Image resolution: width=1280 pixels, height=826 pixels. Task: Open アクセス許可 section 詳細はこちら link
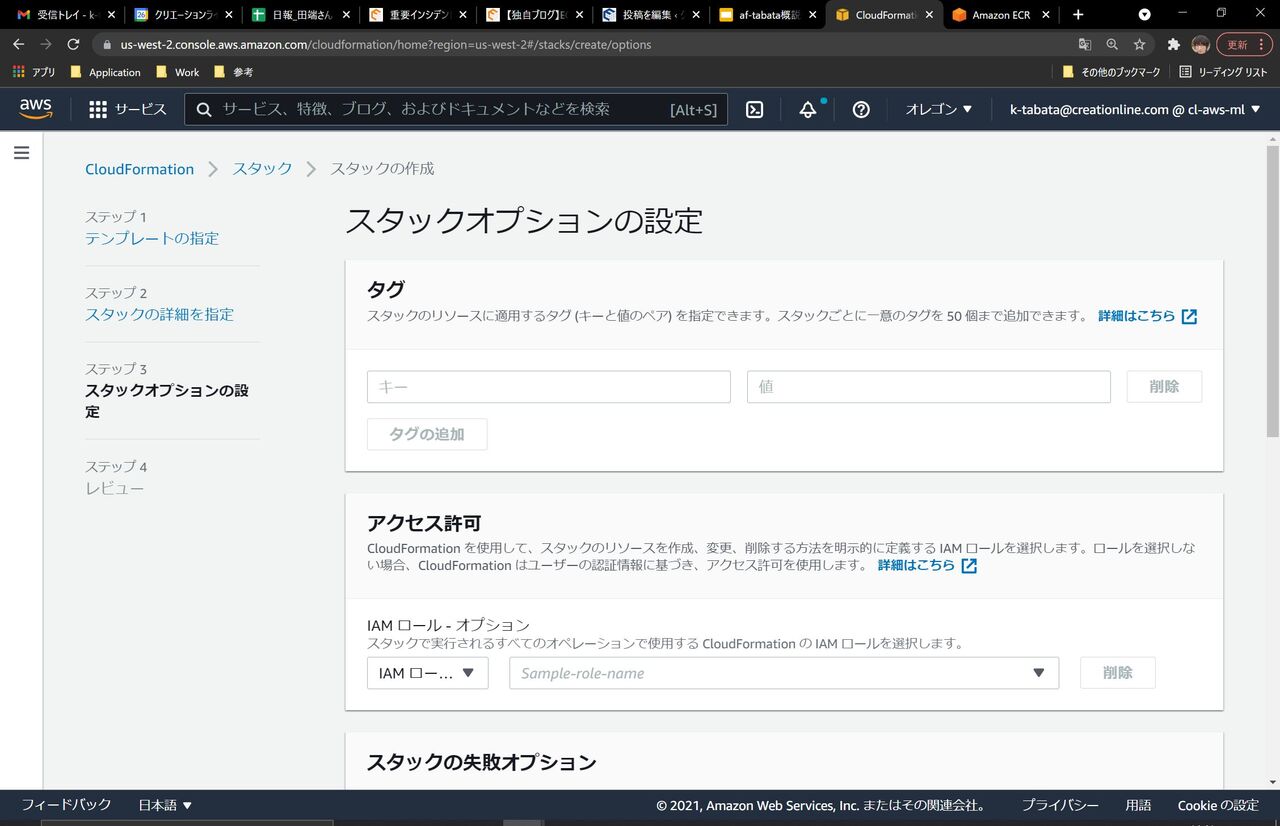927,565
